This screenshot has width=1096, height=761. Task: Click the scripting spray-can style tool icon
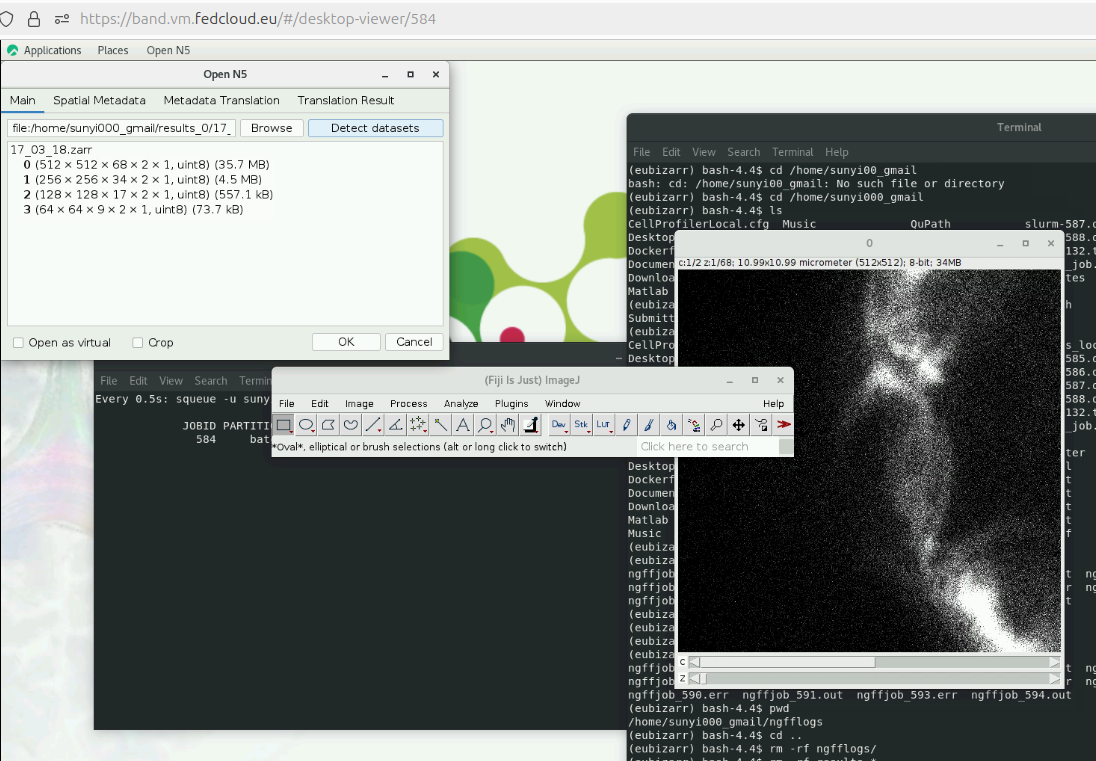click(x=693, y=425)
